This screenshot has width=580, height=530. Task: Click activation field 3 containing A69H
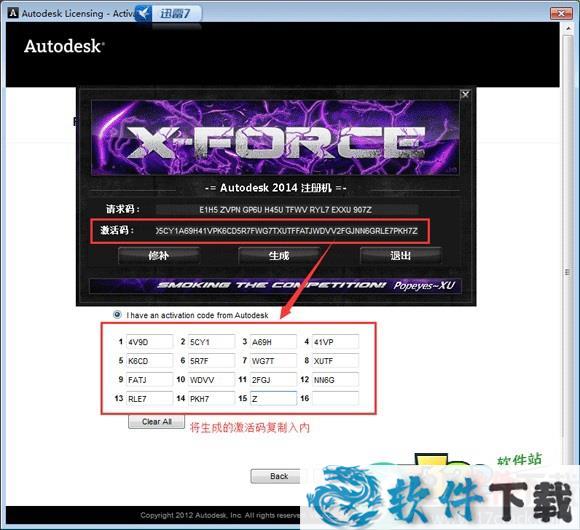click(x=273, y=342)
